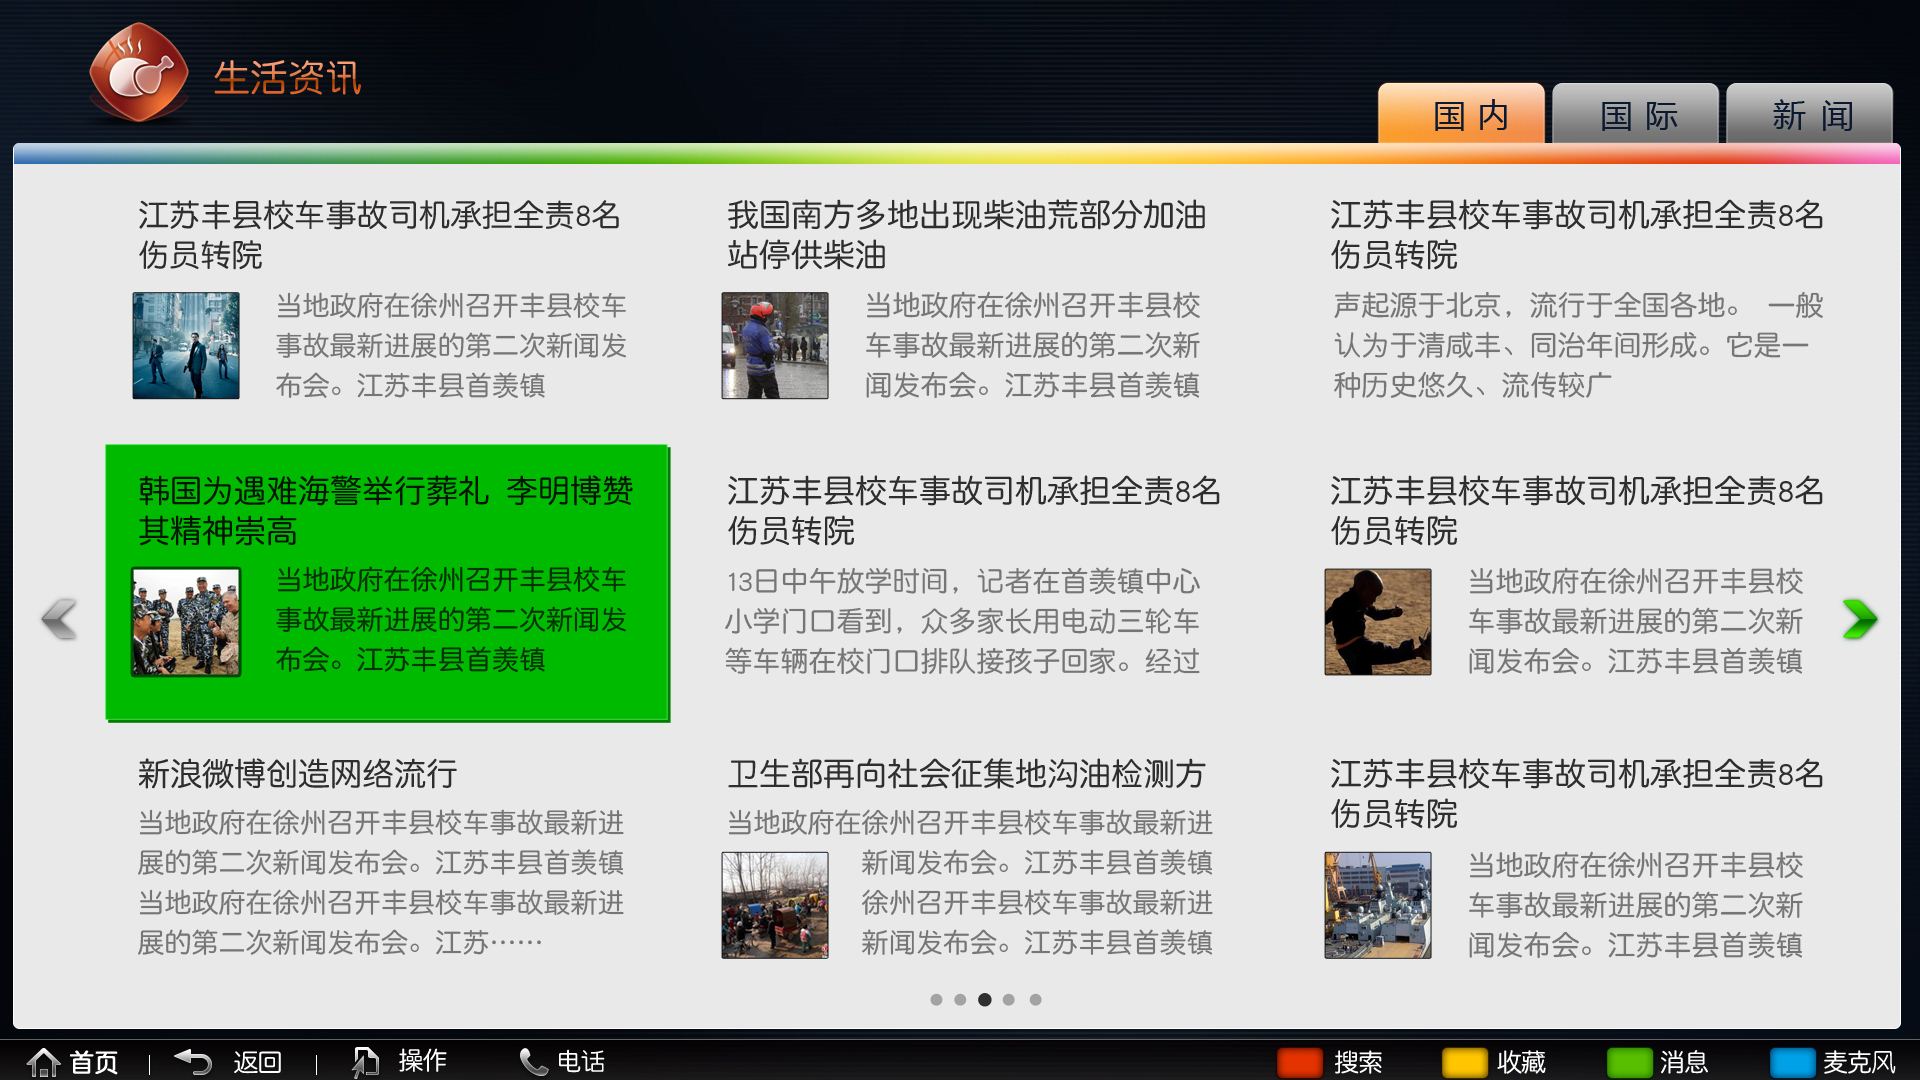Click the 搜索 label
1920x1080 pixels.
[x=1358, y=1062]
